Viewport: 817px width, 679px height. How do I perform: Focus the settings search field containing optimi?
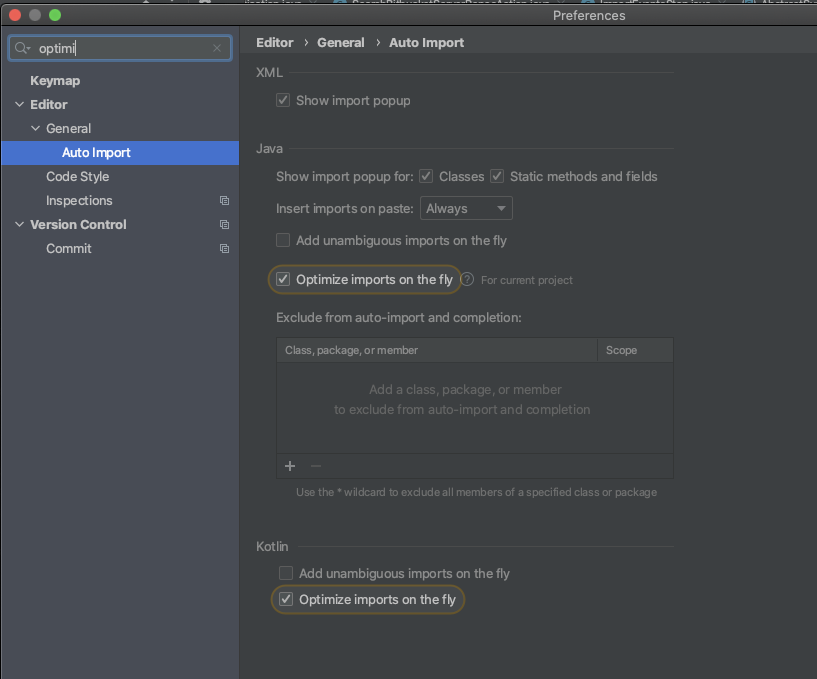point(120,48)
